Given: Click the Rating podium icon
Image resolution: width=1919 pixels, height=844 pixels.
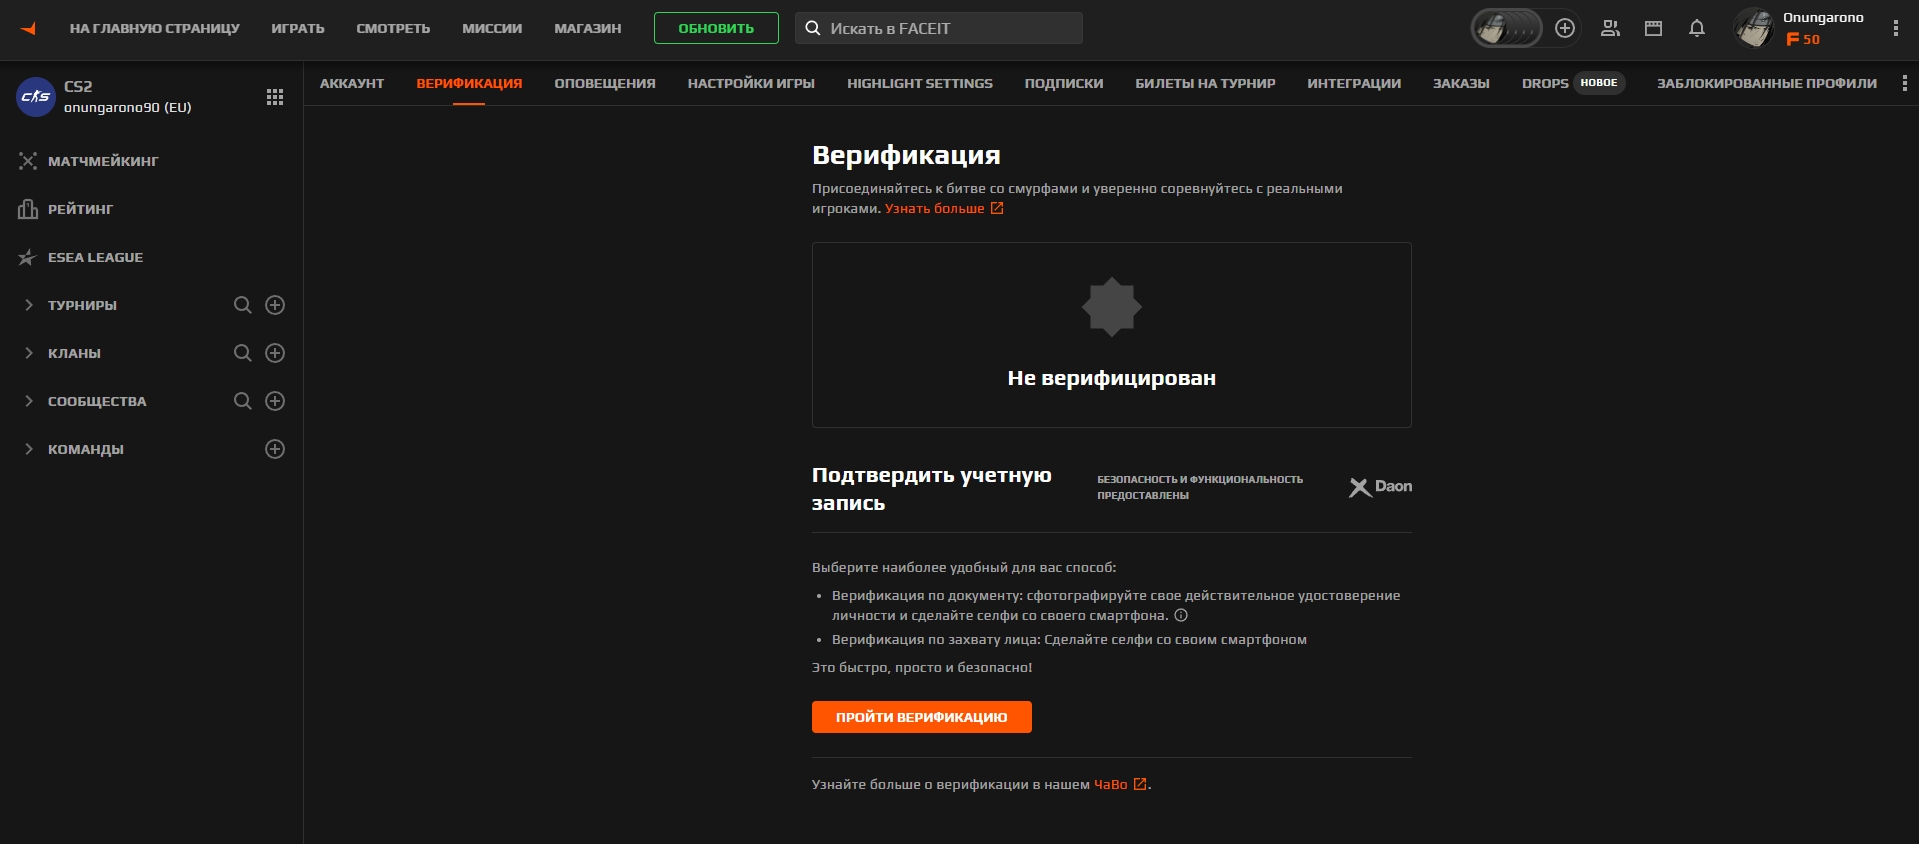Looking at the screenshot, I should (x=28, y=209).
